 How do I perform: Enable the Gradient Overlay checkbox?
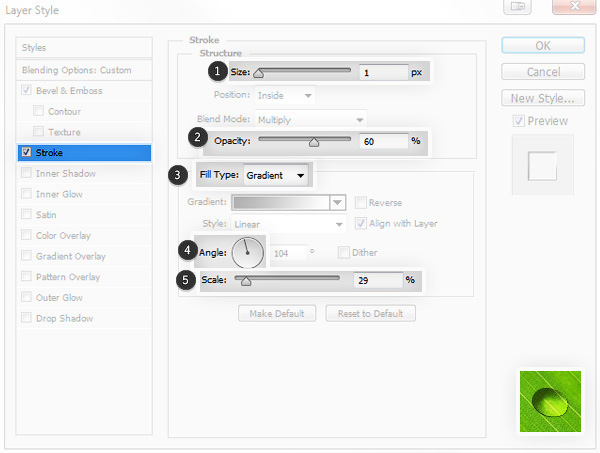point(26,256)
